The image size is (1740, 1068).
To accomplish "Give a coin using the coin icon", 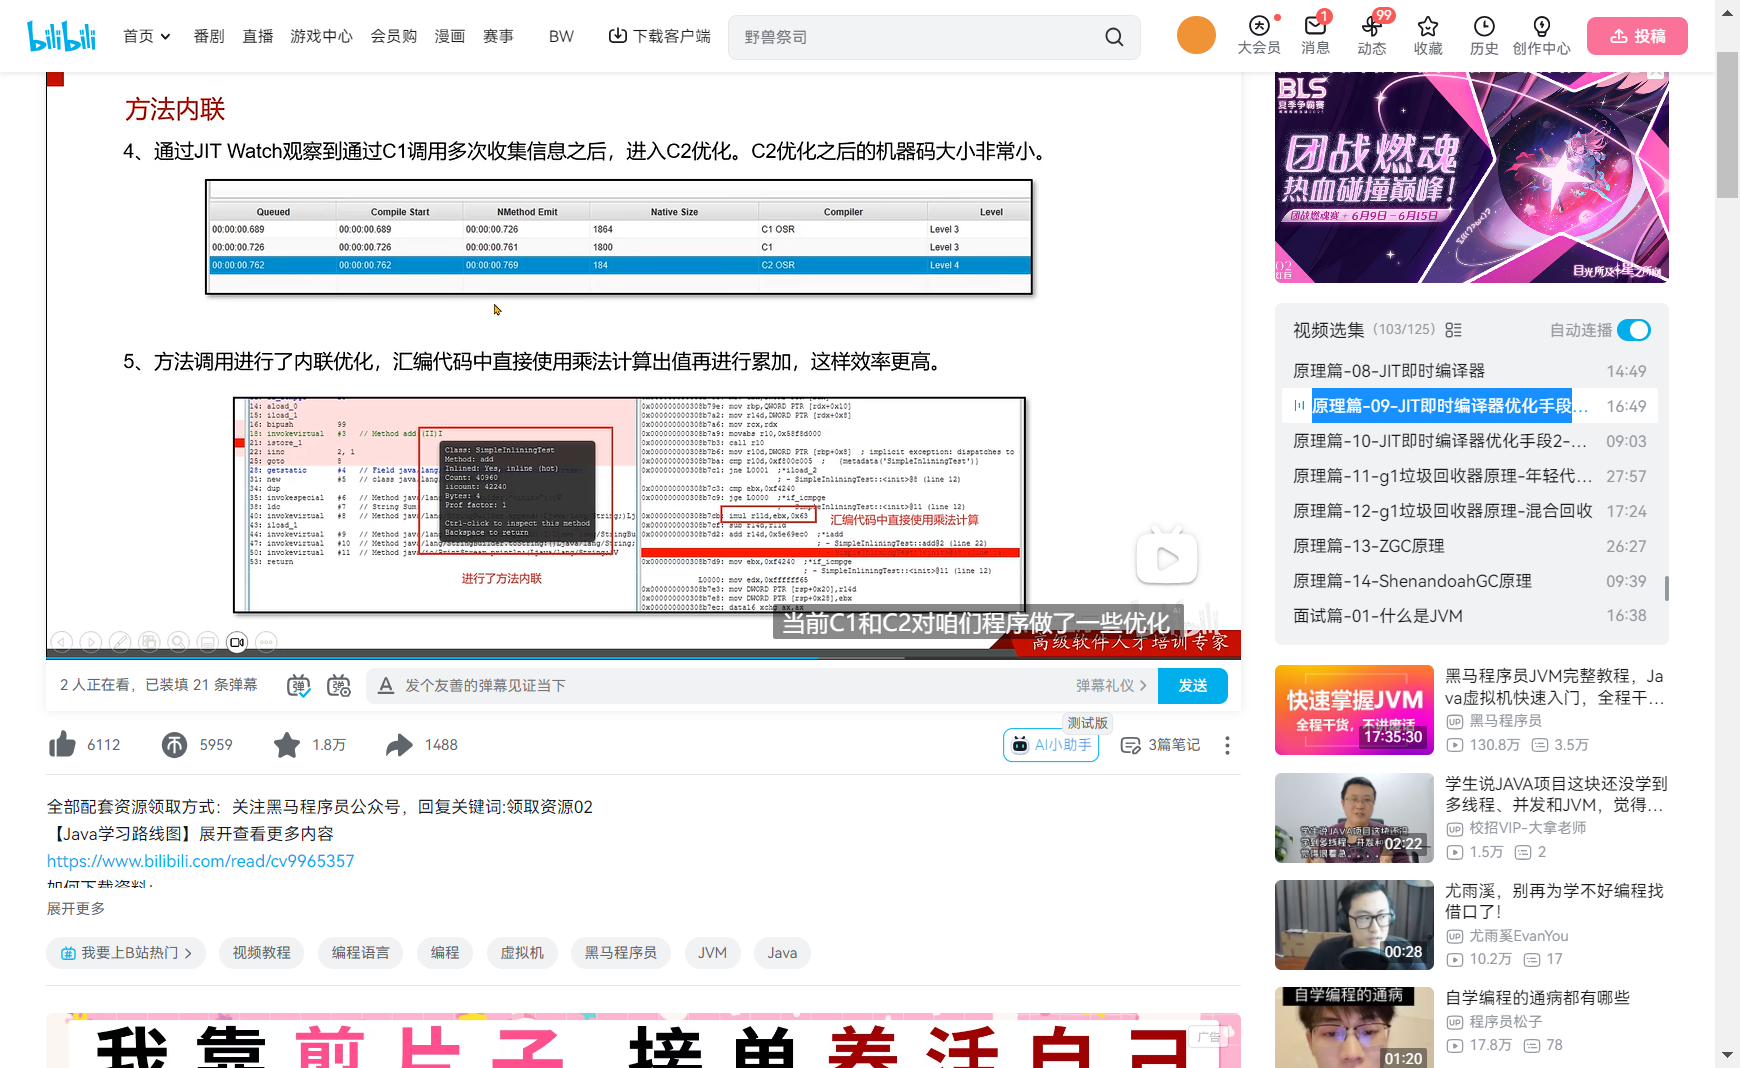I will [177, 744].
